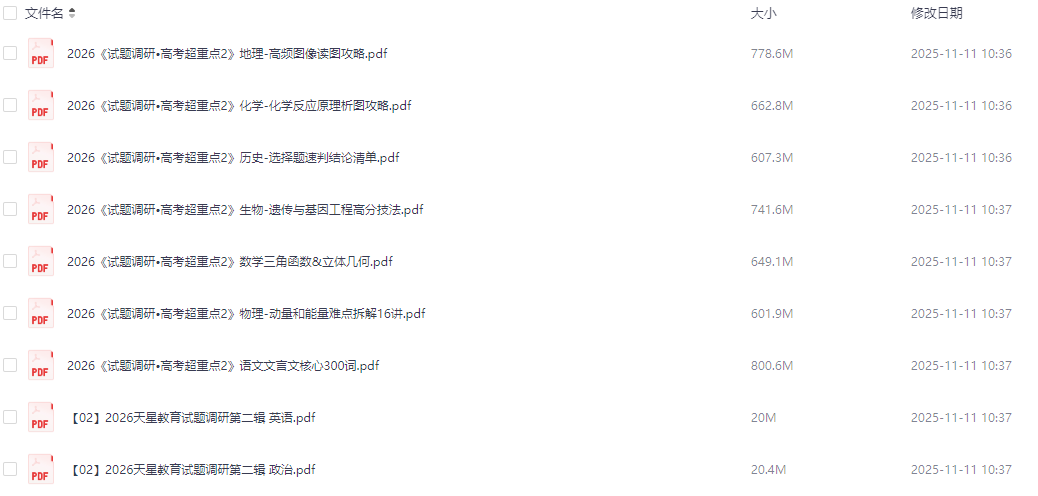Click PDF icon of 物理-动量和能量难点拆解16讲 file
Screen dimensions: 1038x496
click(x=40, y=313)
